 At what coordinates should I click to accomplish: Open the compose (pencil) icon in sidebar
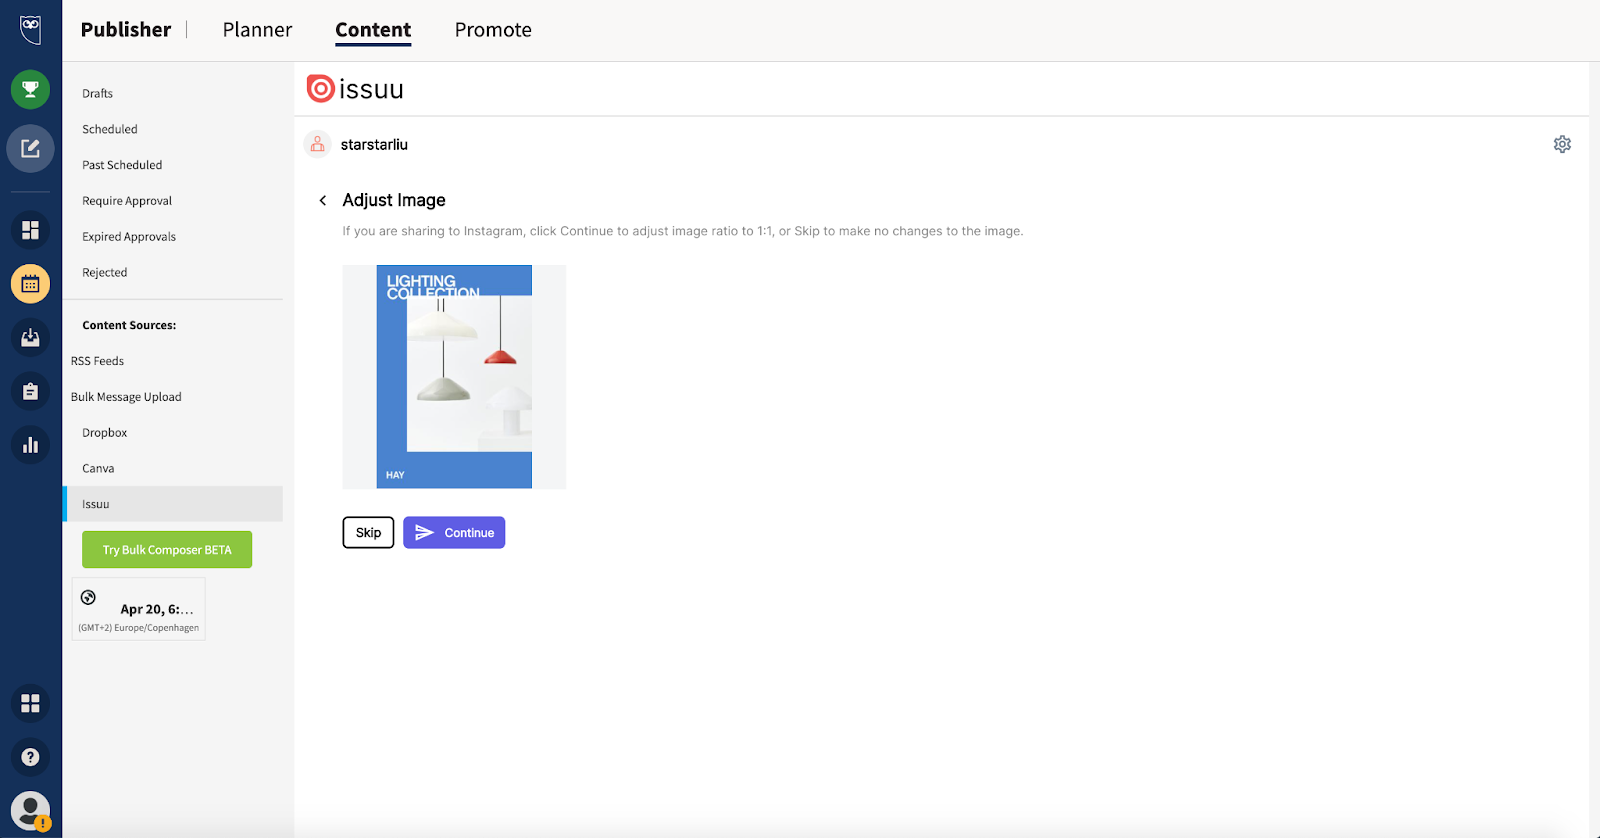[30, 149]
